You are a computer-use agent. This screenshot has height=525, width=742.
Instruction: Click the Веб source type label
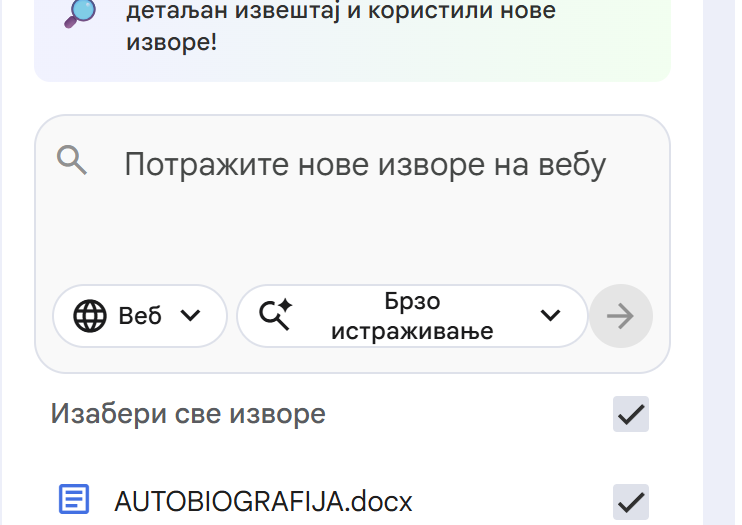pyautogui.click(x=140, y=316)
